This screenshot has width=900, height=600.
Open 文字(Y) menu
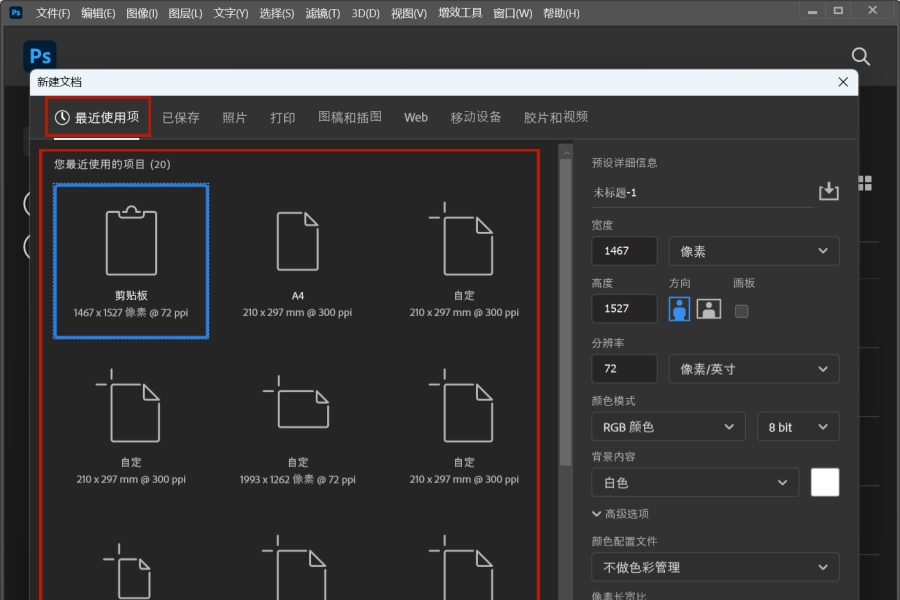tap(231, 13)
